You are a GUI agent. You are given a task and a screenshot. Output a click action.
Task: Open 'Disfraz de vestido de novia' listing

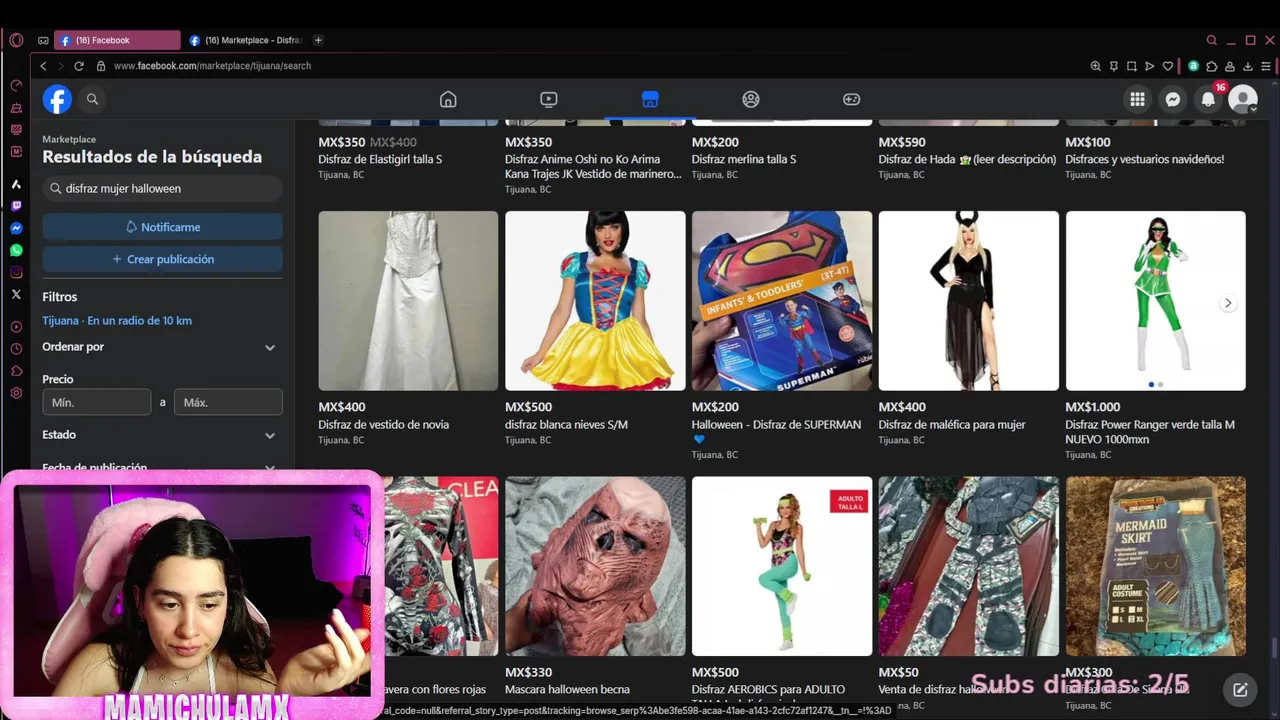pyautogui.click(x=383, y=425)
